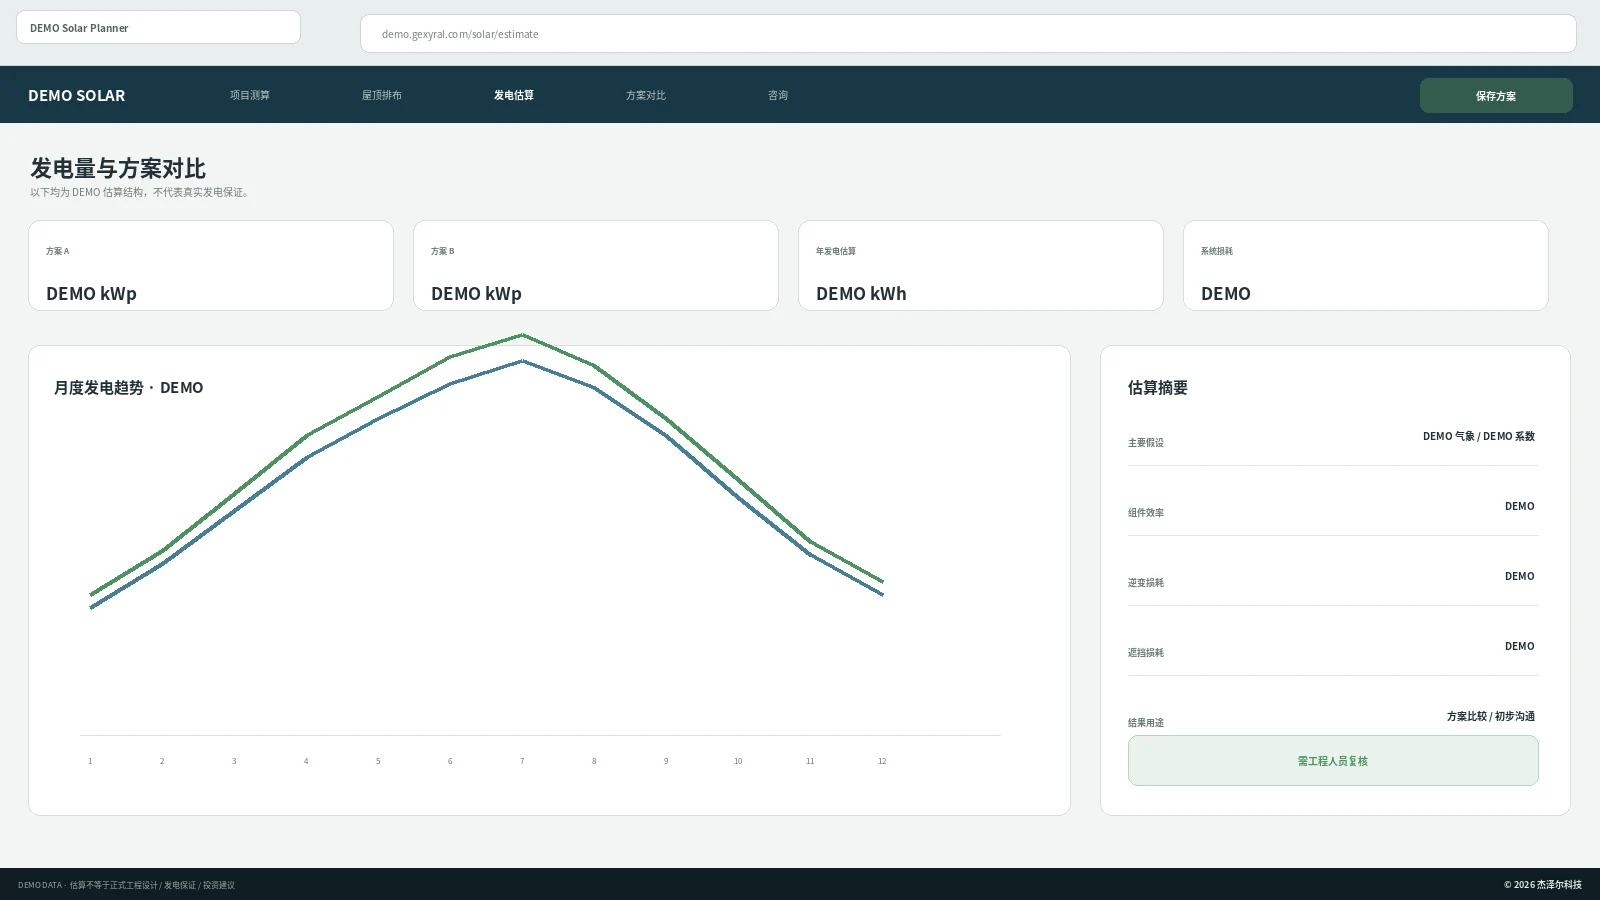This screenshot has width=1600, height=900.
Task: Click the 保存方案 button
Action: (1496, 96)
